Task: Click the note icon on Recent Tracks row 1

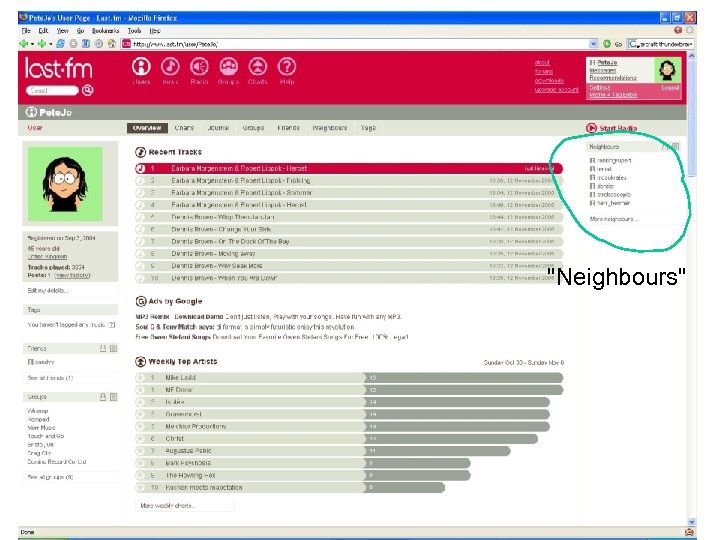Action: click(x=141, y=169)
